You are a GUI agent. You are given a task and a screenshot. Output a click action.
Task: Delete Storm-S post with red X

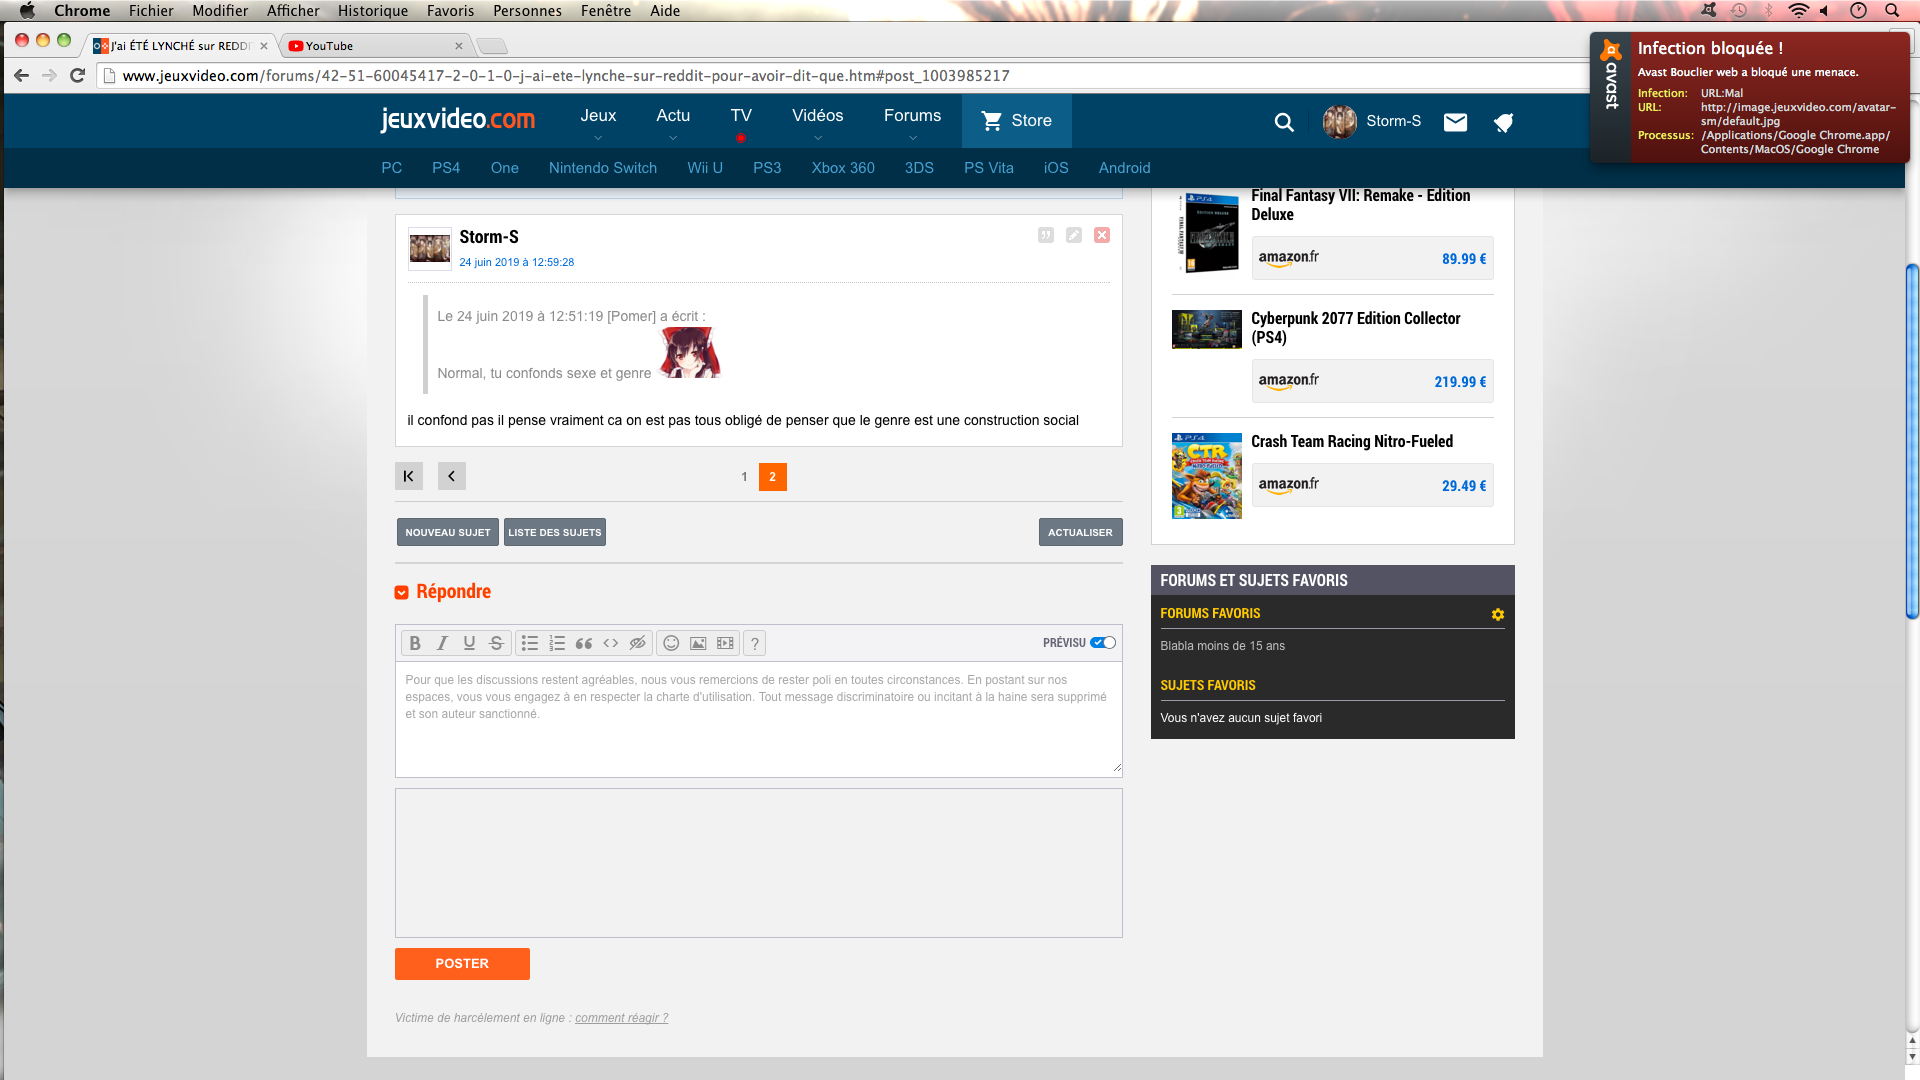click(1101, 235)
